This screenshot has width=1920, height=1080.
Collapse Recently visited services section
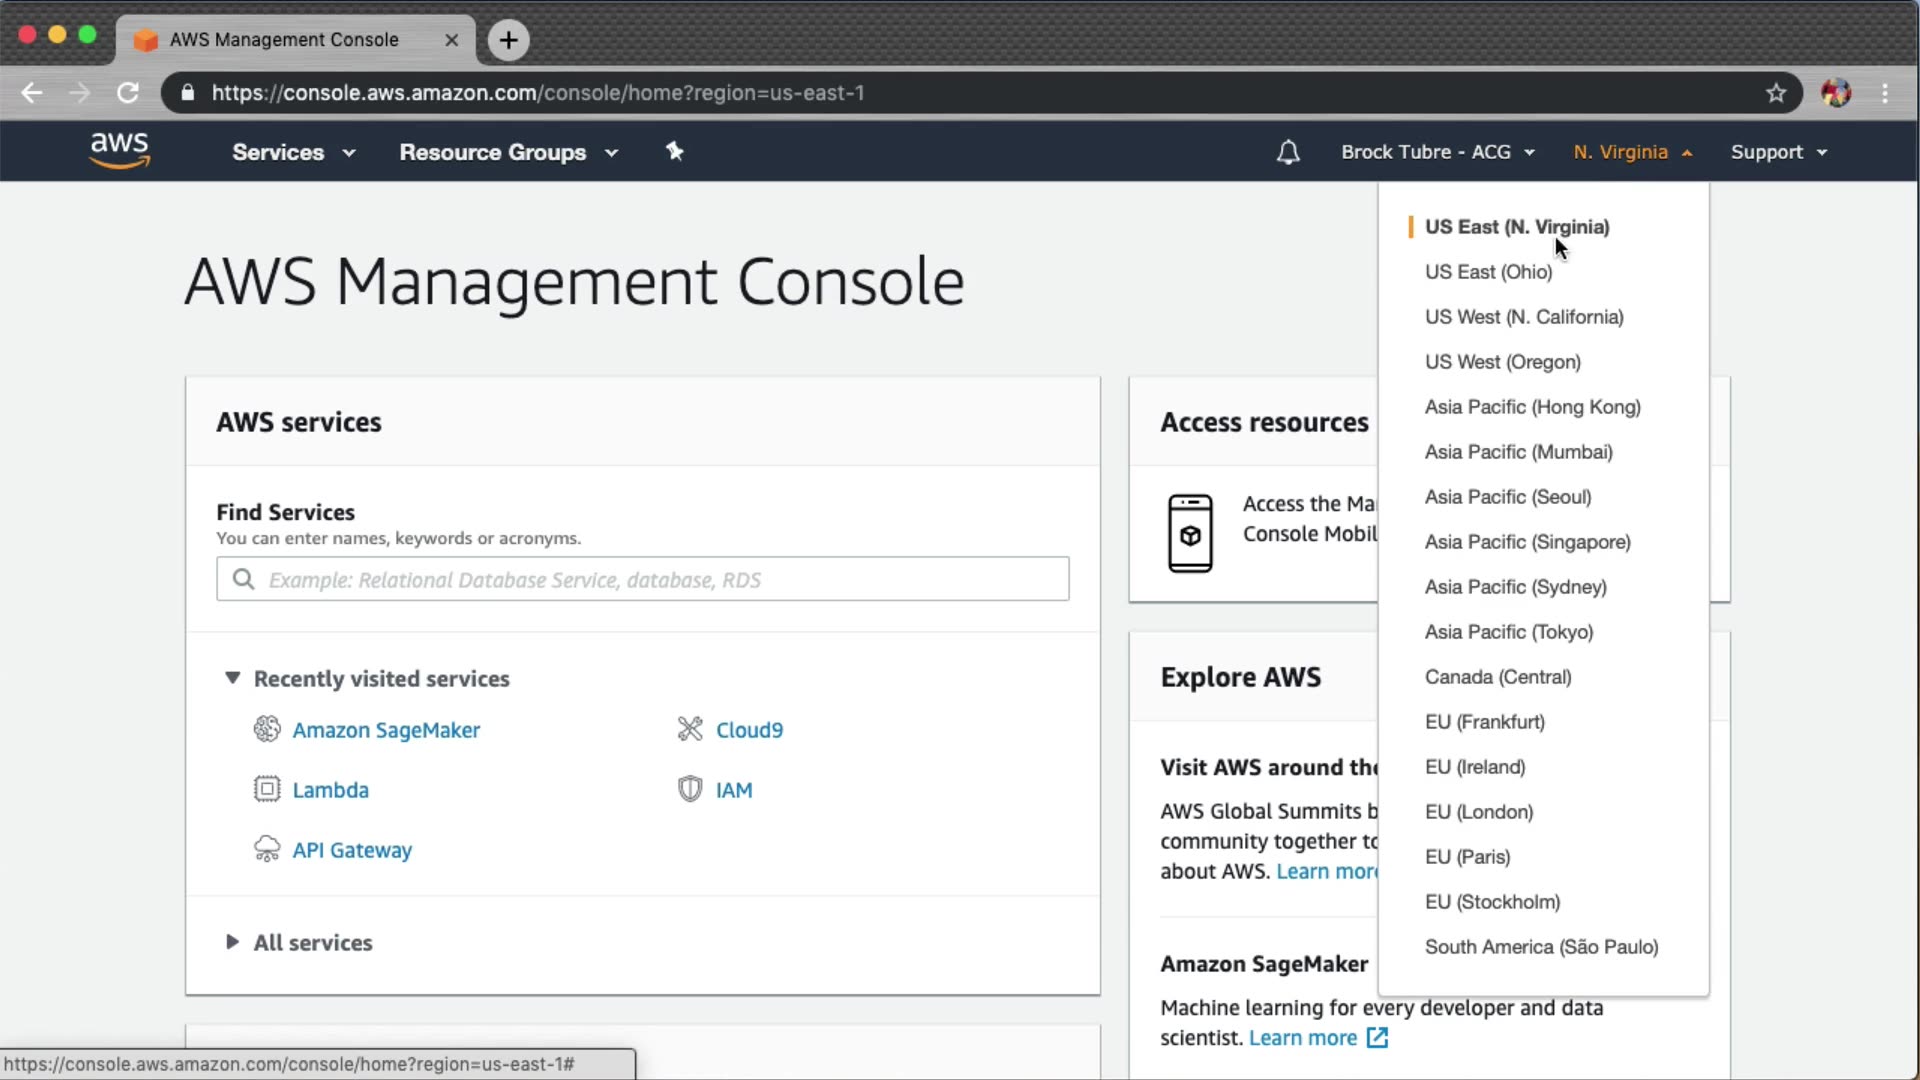[232, 678]
